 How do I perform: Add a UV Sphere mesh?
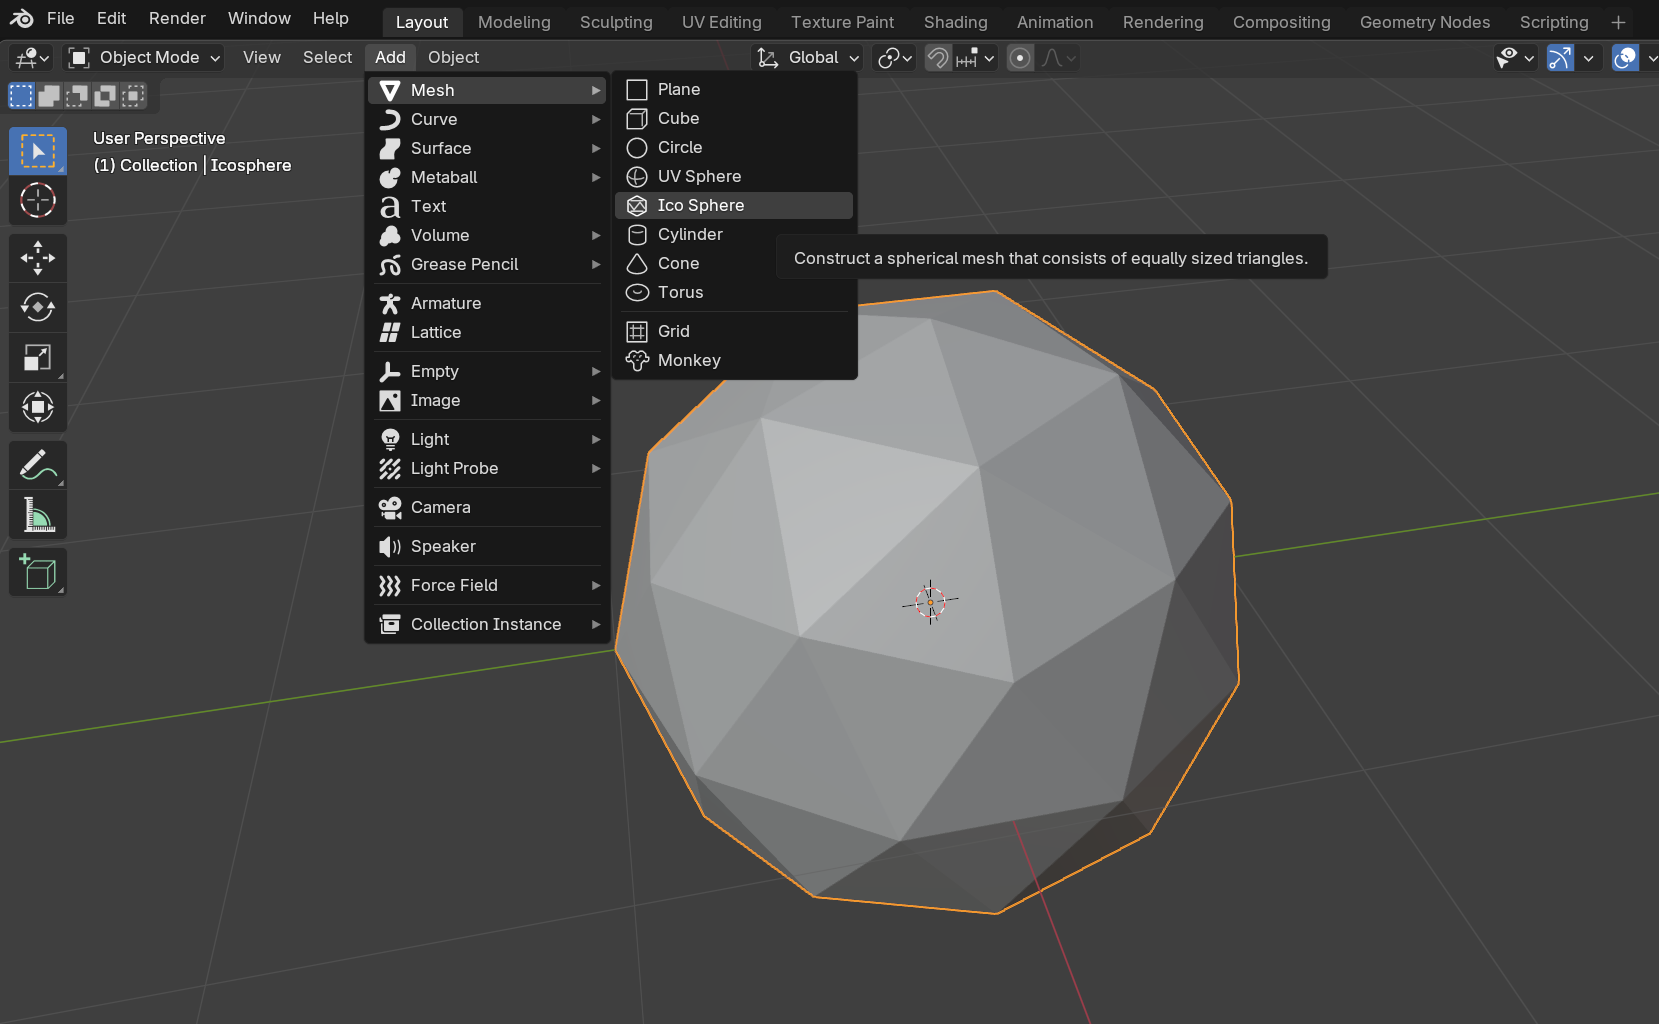click(x=734, y=176)
